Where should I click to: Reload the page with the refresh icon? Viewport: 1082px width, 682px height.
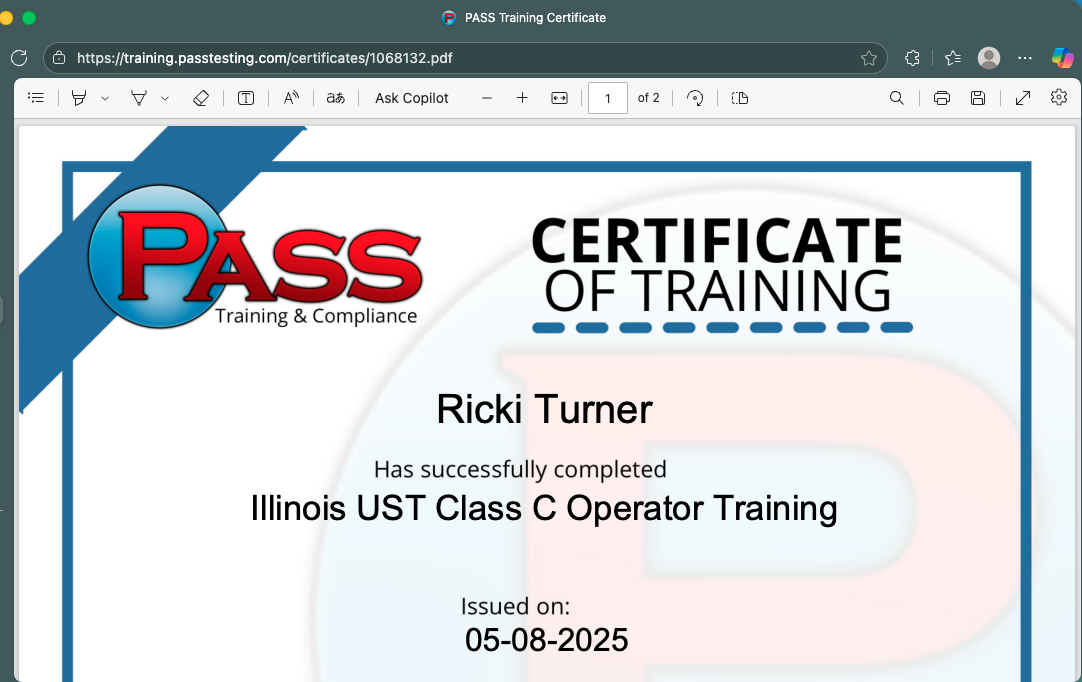click(x=19, y=58)
